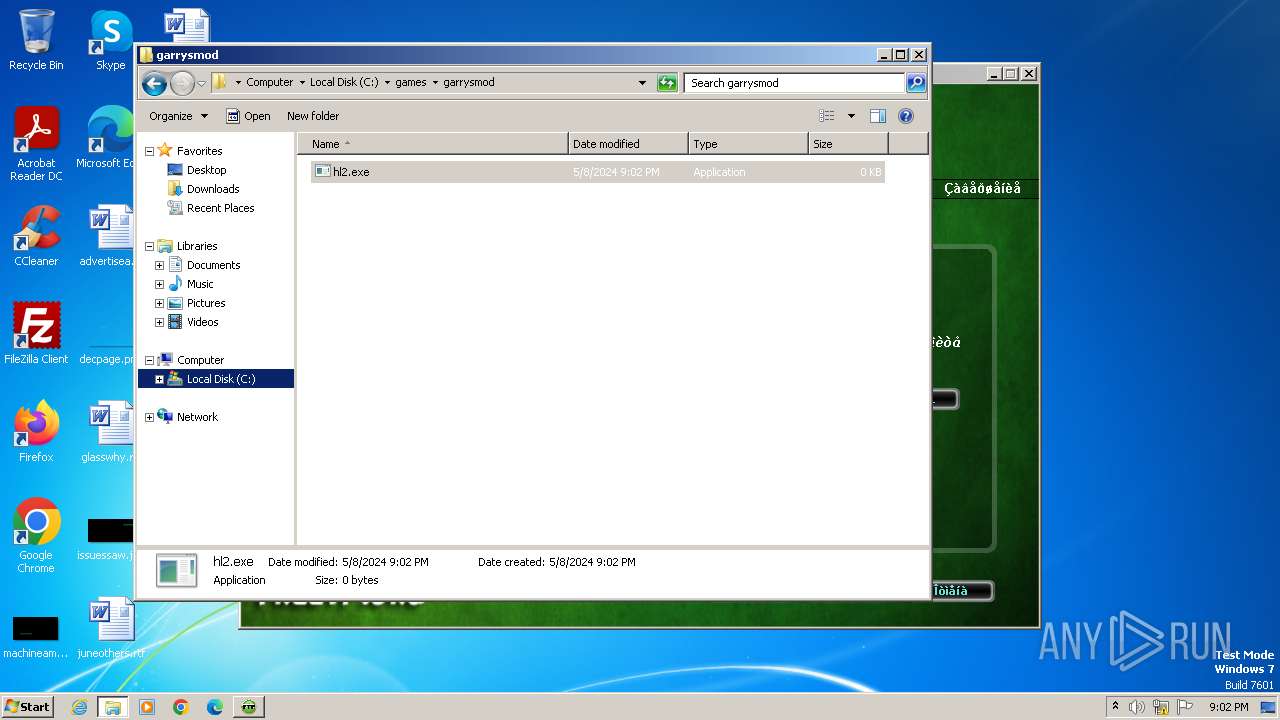Click the Open toolbar button
Image resolution: width=1280 pixels, height=720 pixels.
[248, 116]
